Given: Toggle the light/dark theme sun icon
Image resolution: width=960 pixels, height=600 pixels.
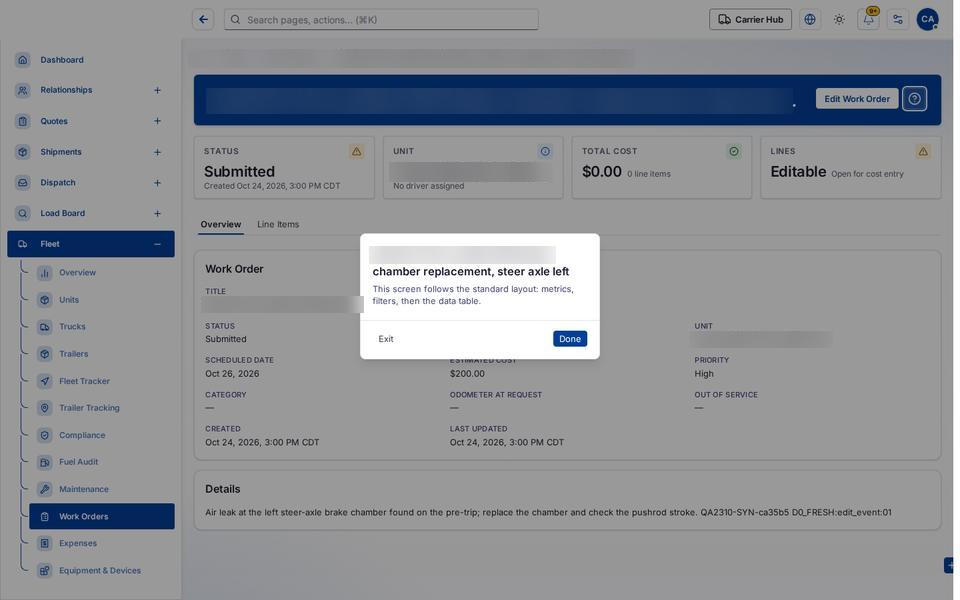Looking at the screenshot, I should 839,20.
